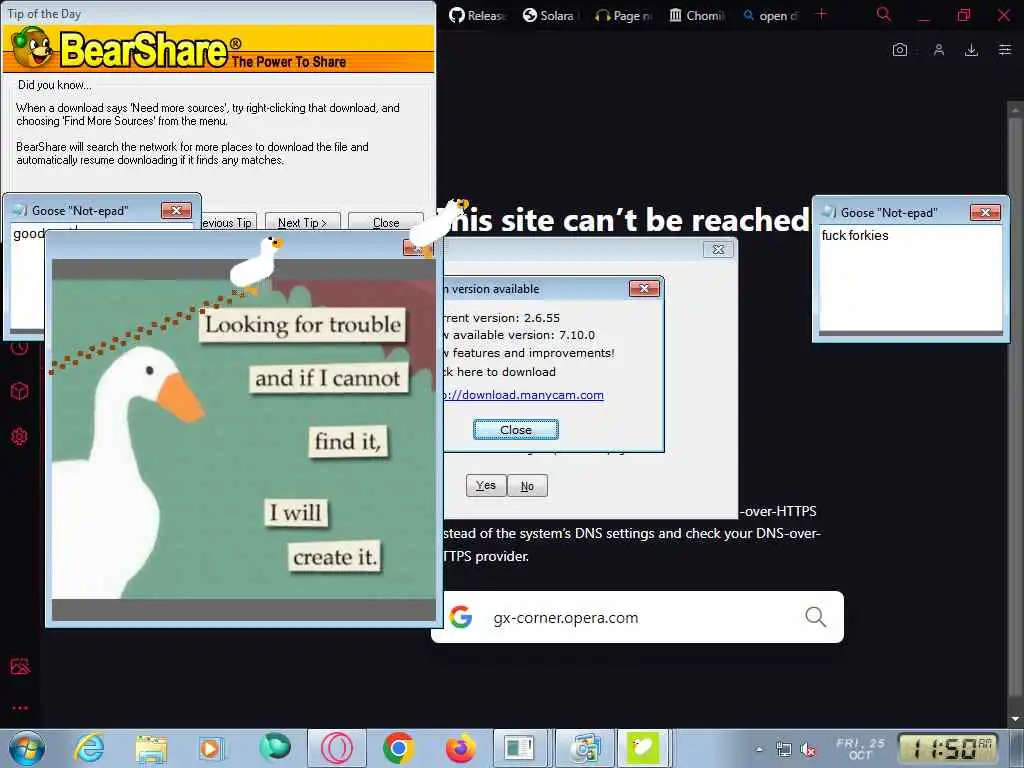Click Next Tip in BearShare dialog
The height and width of the screenshot is (768, 1024).
pyautogui.click(x=302, y=223)
